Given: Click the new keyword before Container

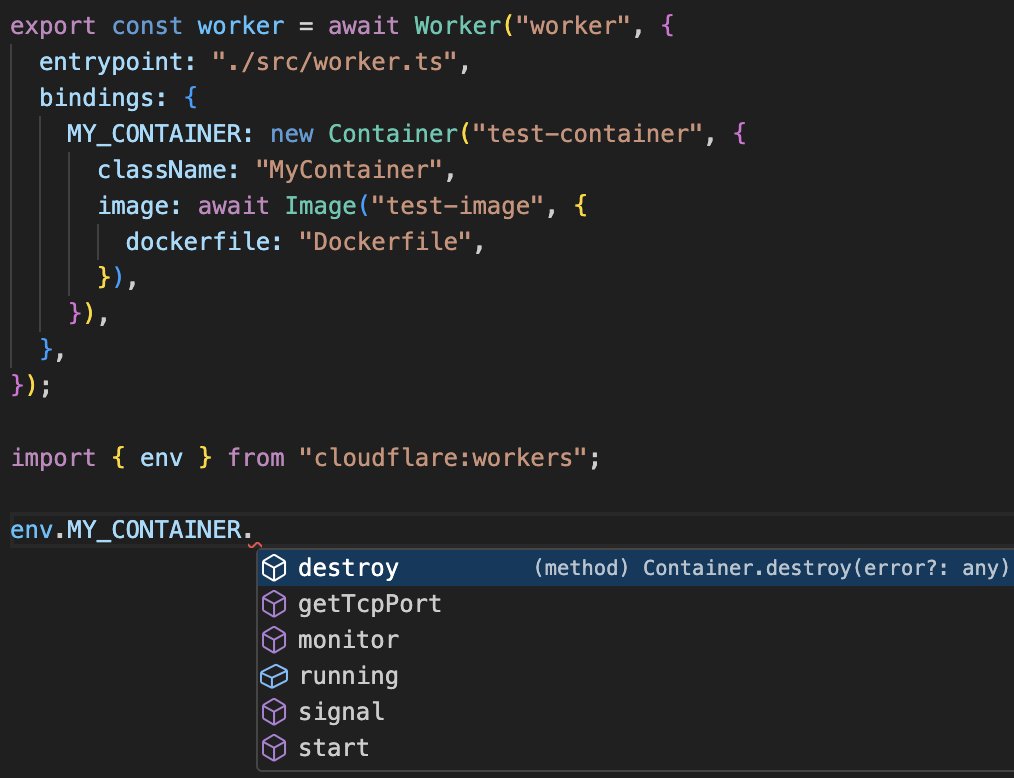Looking at the screenshot, I should [x=292, y=134].
